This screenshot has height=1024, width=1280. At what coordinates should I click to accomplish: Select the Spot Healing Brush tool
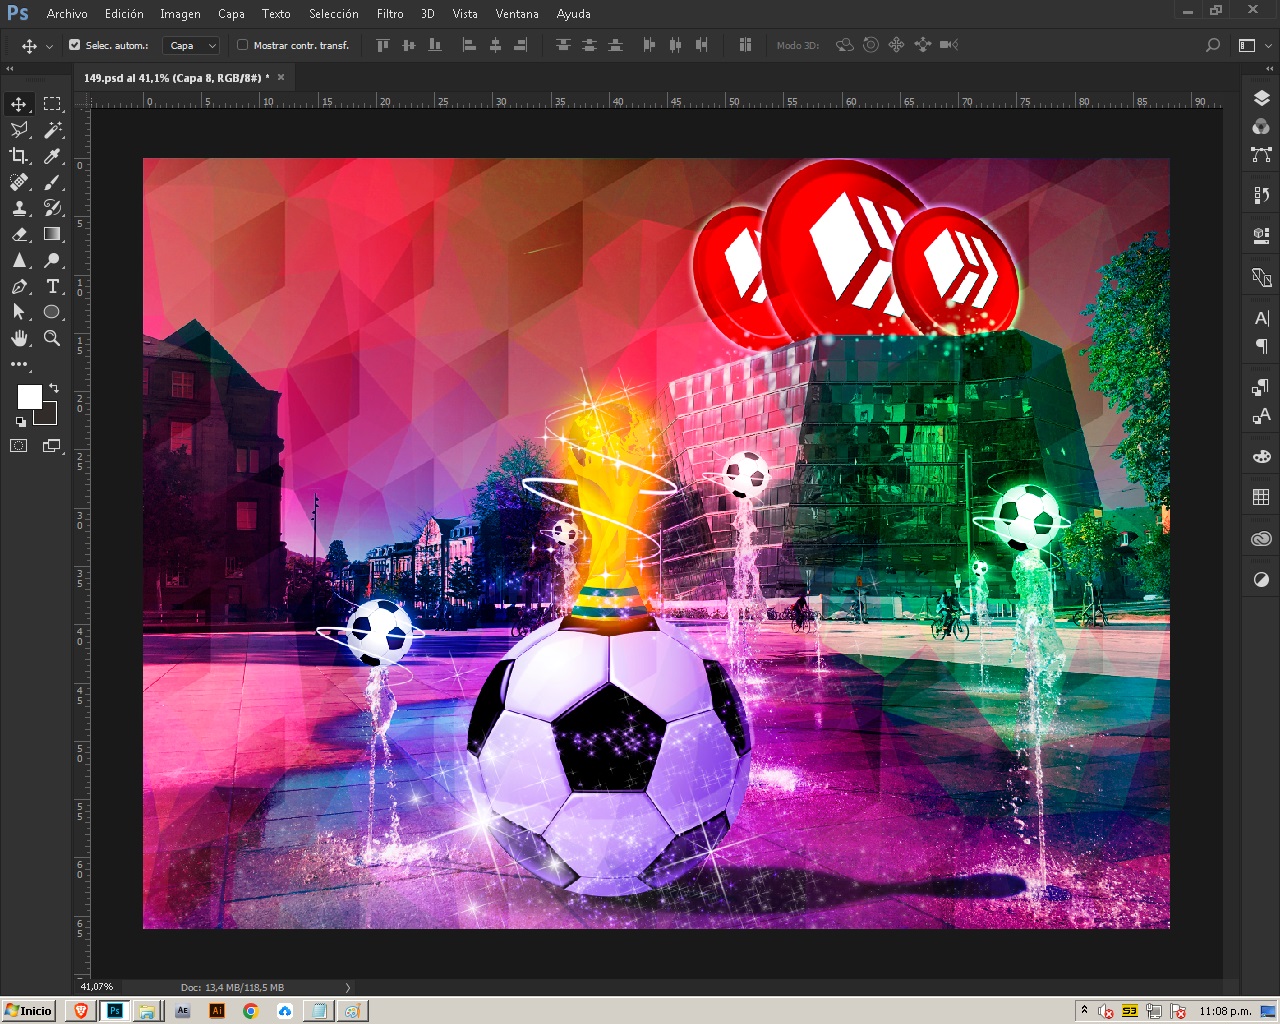click(19, 182)
